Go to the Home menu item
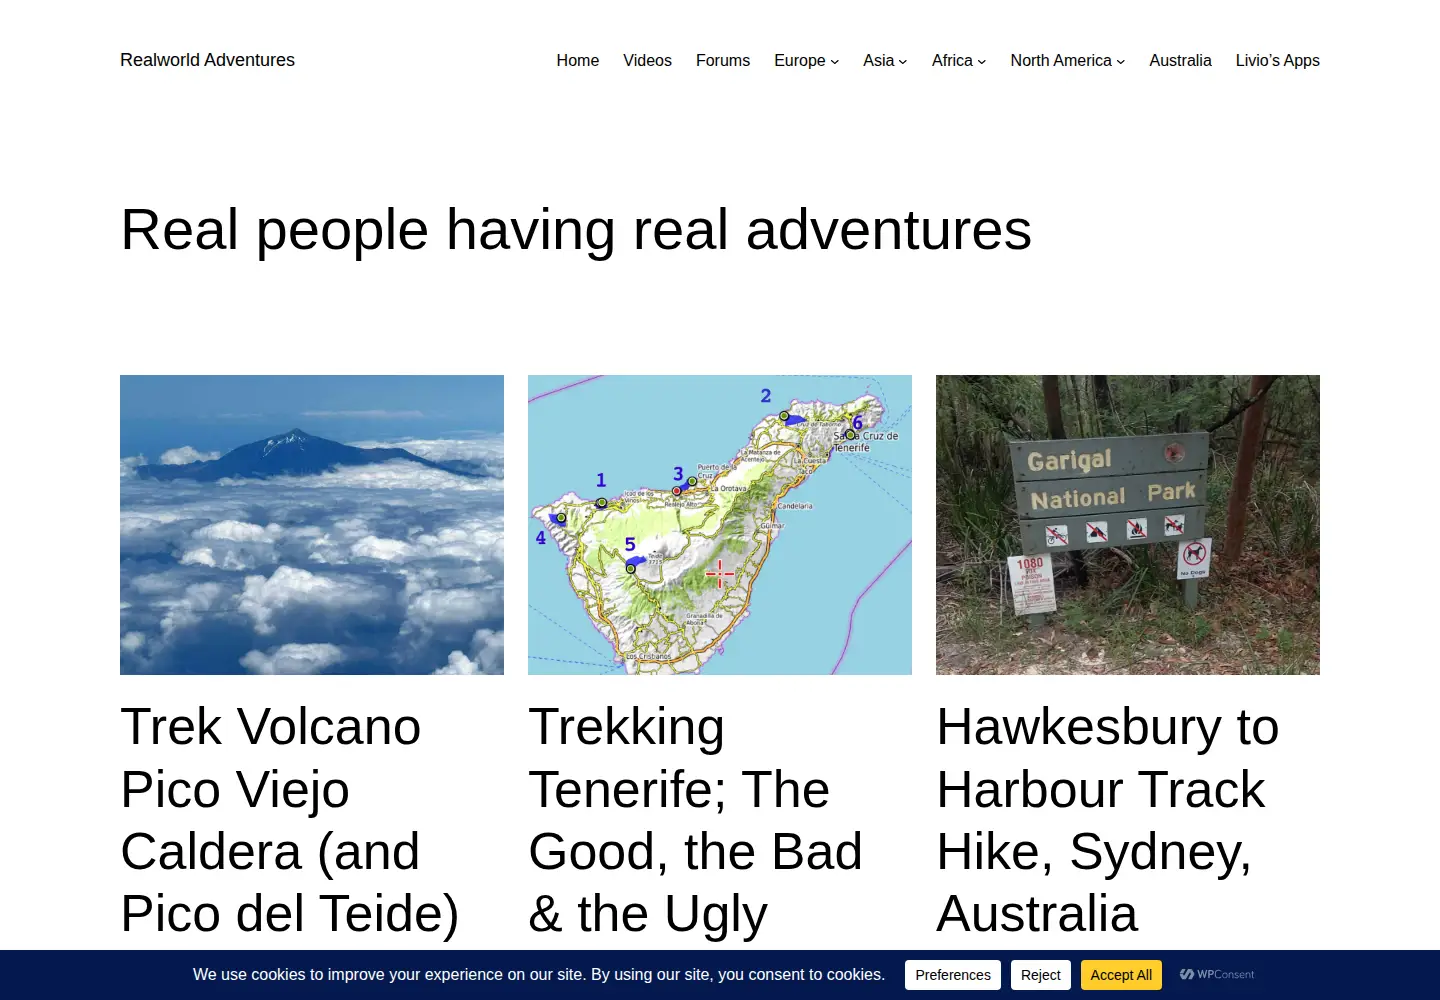This screenshot has height=1000, width=1440. (578, 61)
